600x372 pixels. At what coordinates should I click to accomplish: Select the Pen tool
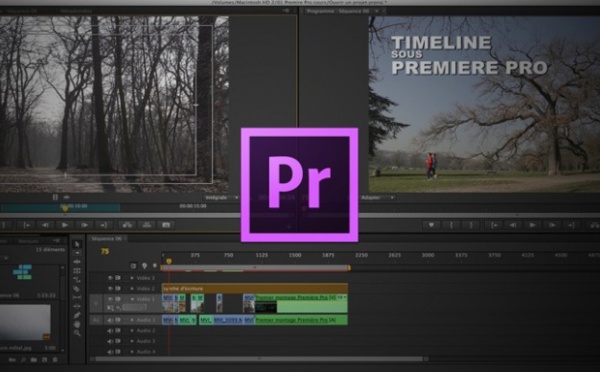pyautogui.click(x=77, y=315)
